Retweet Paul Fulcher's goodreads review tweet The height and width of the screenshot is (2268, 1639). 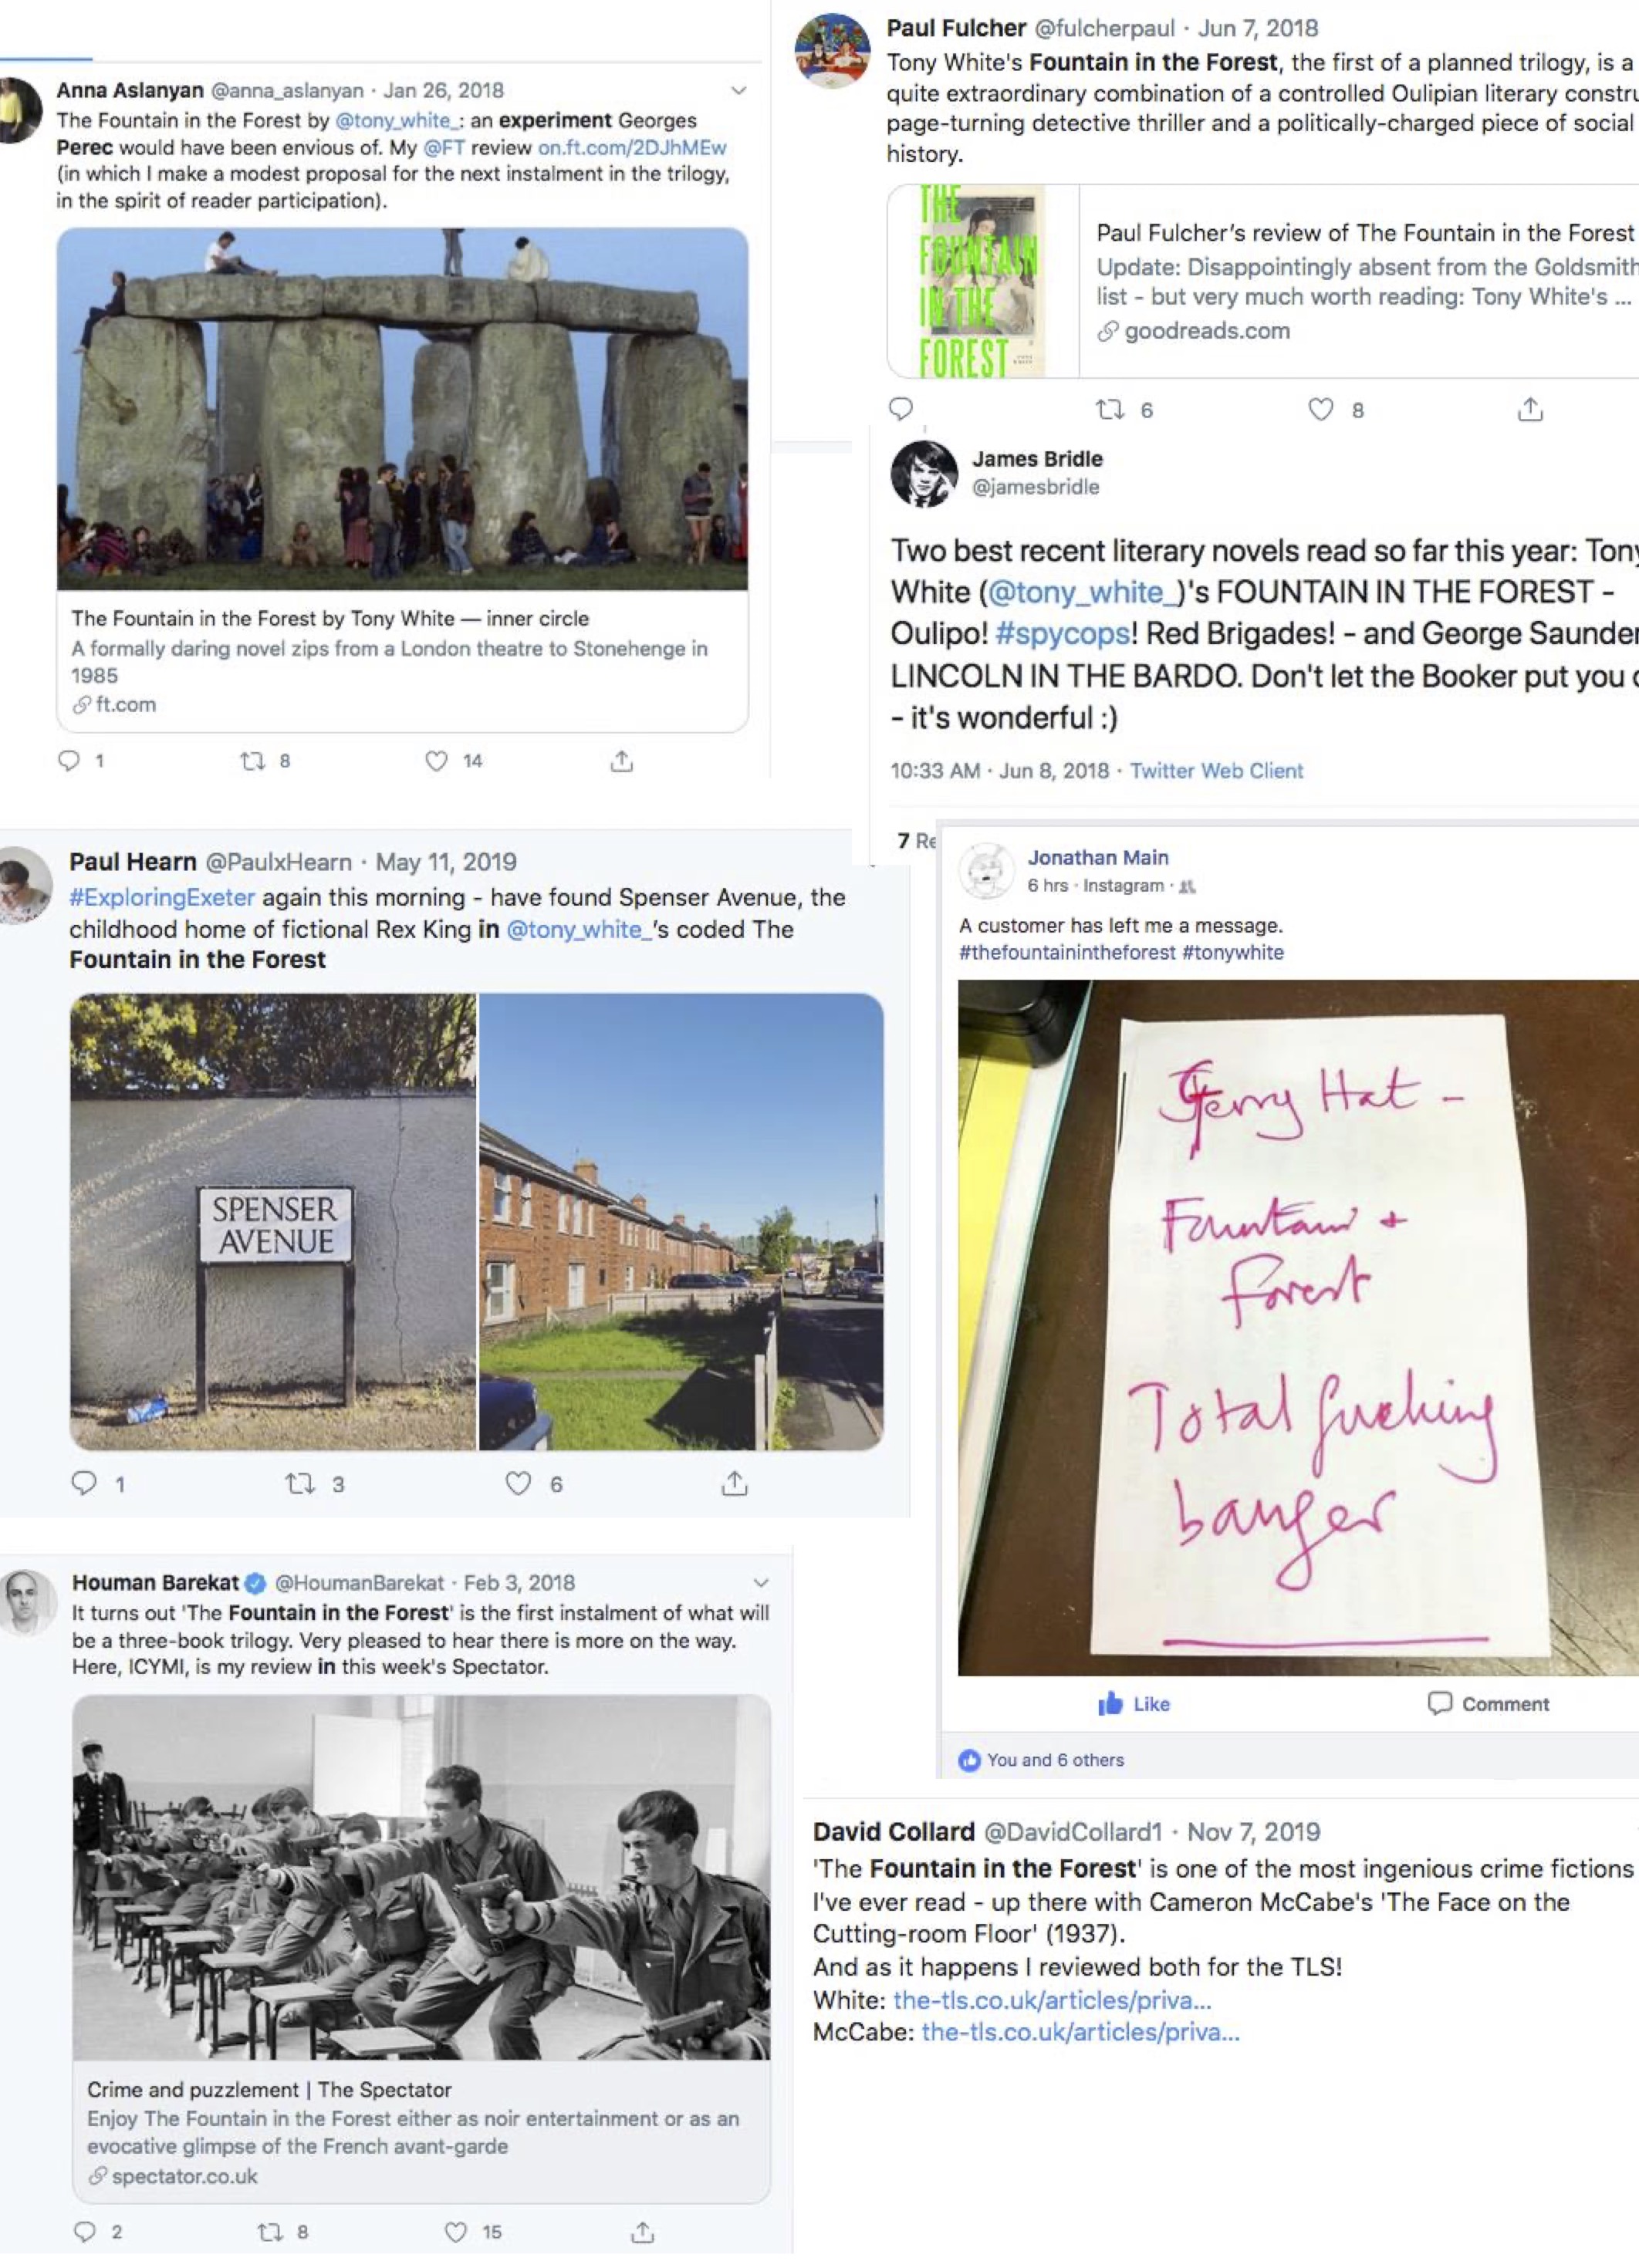click(x=1110, y=409)
